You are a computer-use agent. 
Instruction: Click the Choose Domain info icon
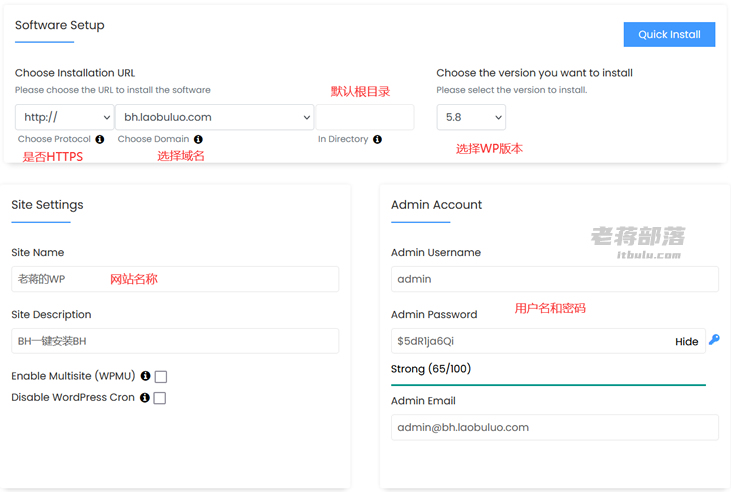coord(198,139)
